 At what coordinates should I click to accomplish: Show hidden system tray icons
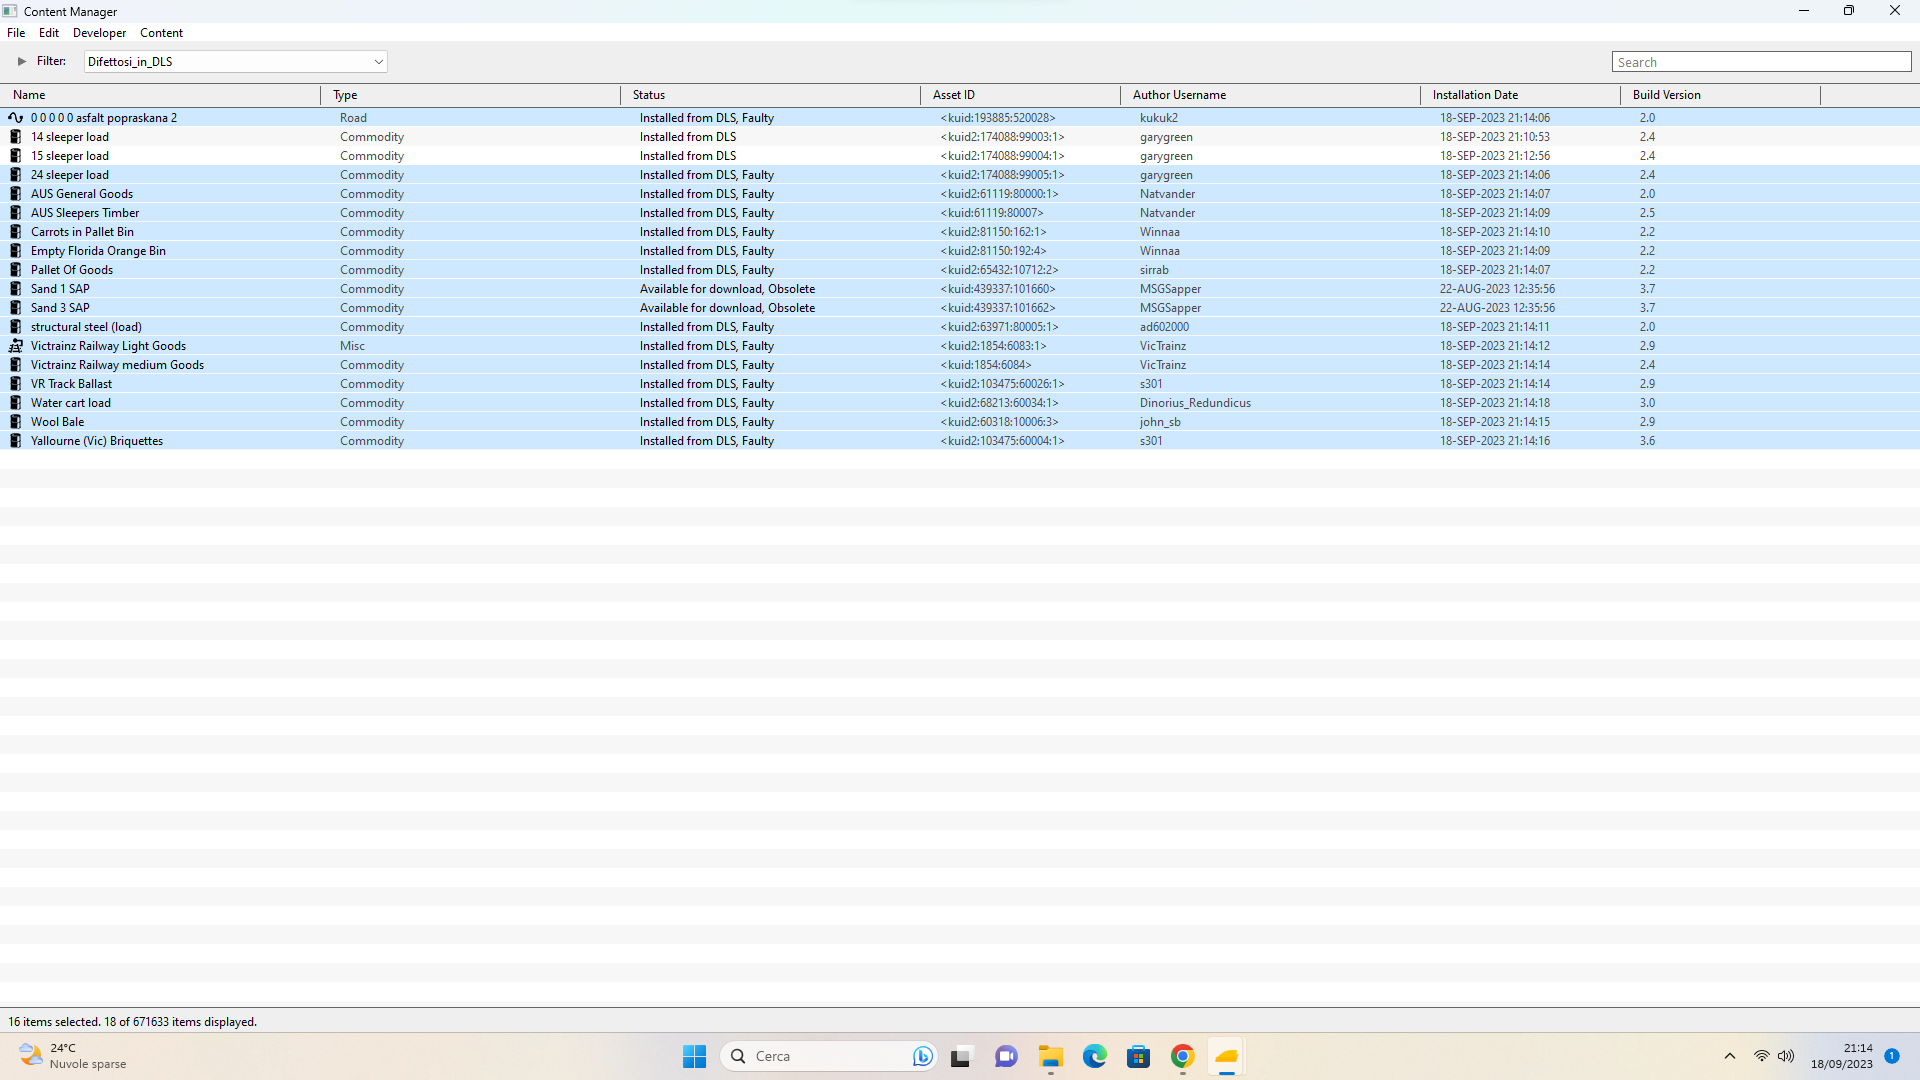point(1729,1056)
